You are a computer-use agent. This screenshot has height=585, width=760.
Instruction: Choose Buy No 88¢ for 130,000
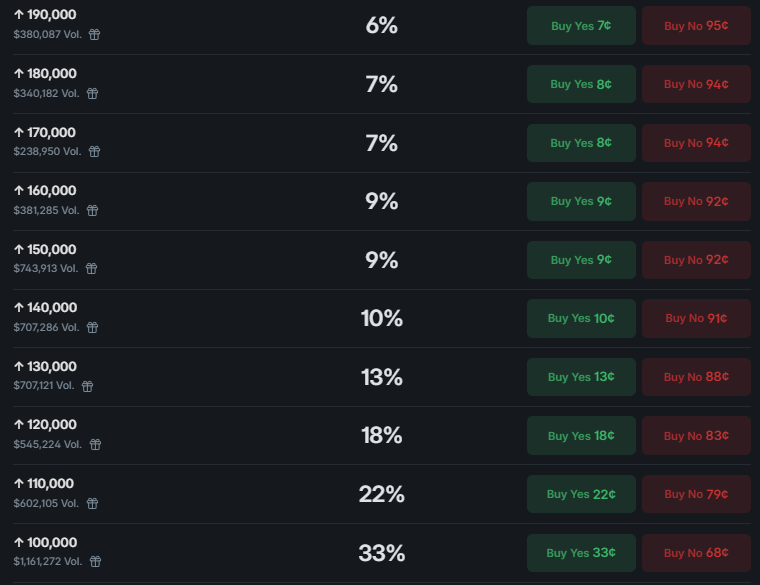coord(696,377)
